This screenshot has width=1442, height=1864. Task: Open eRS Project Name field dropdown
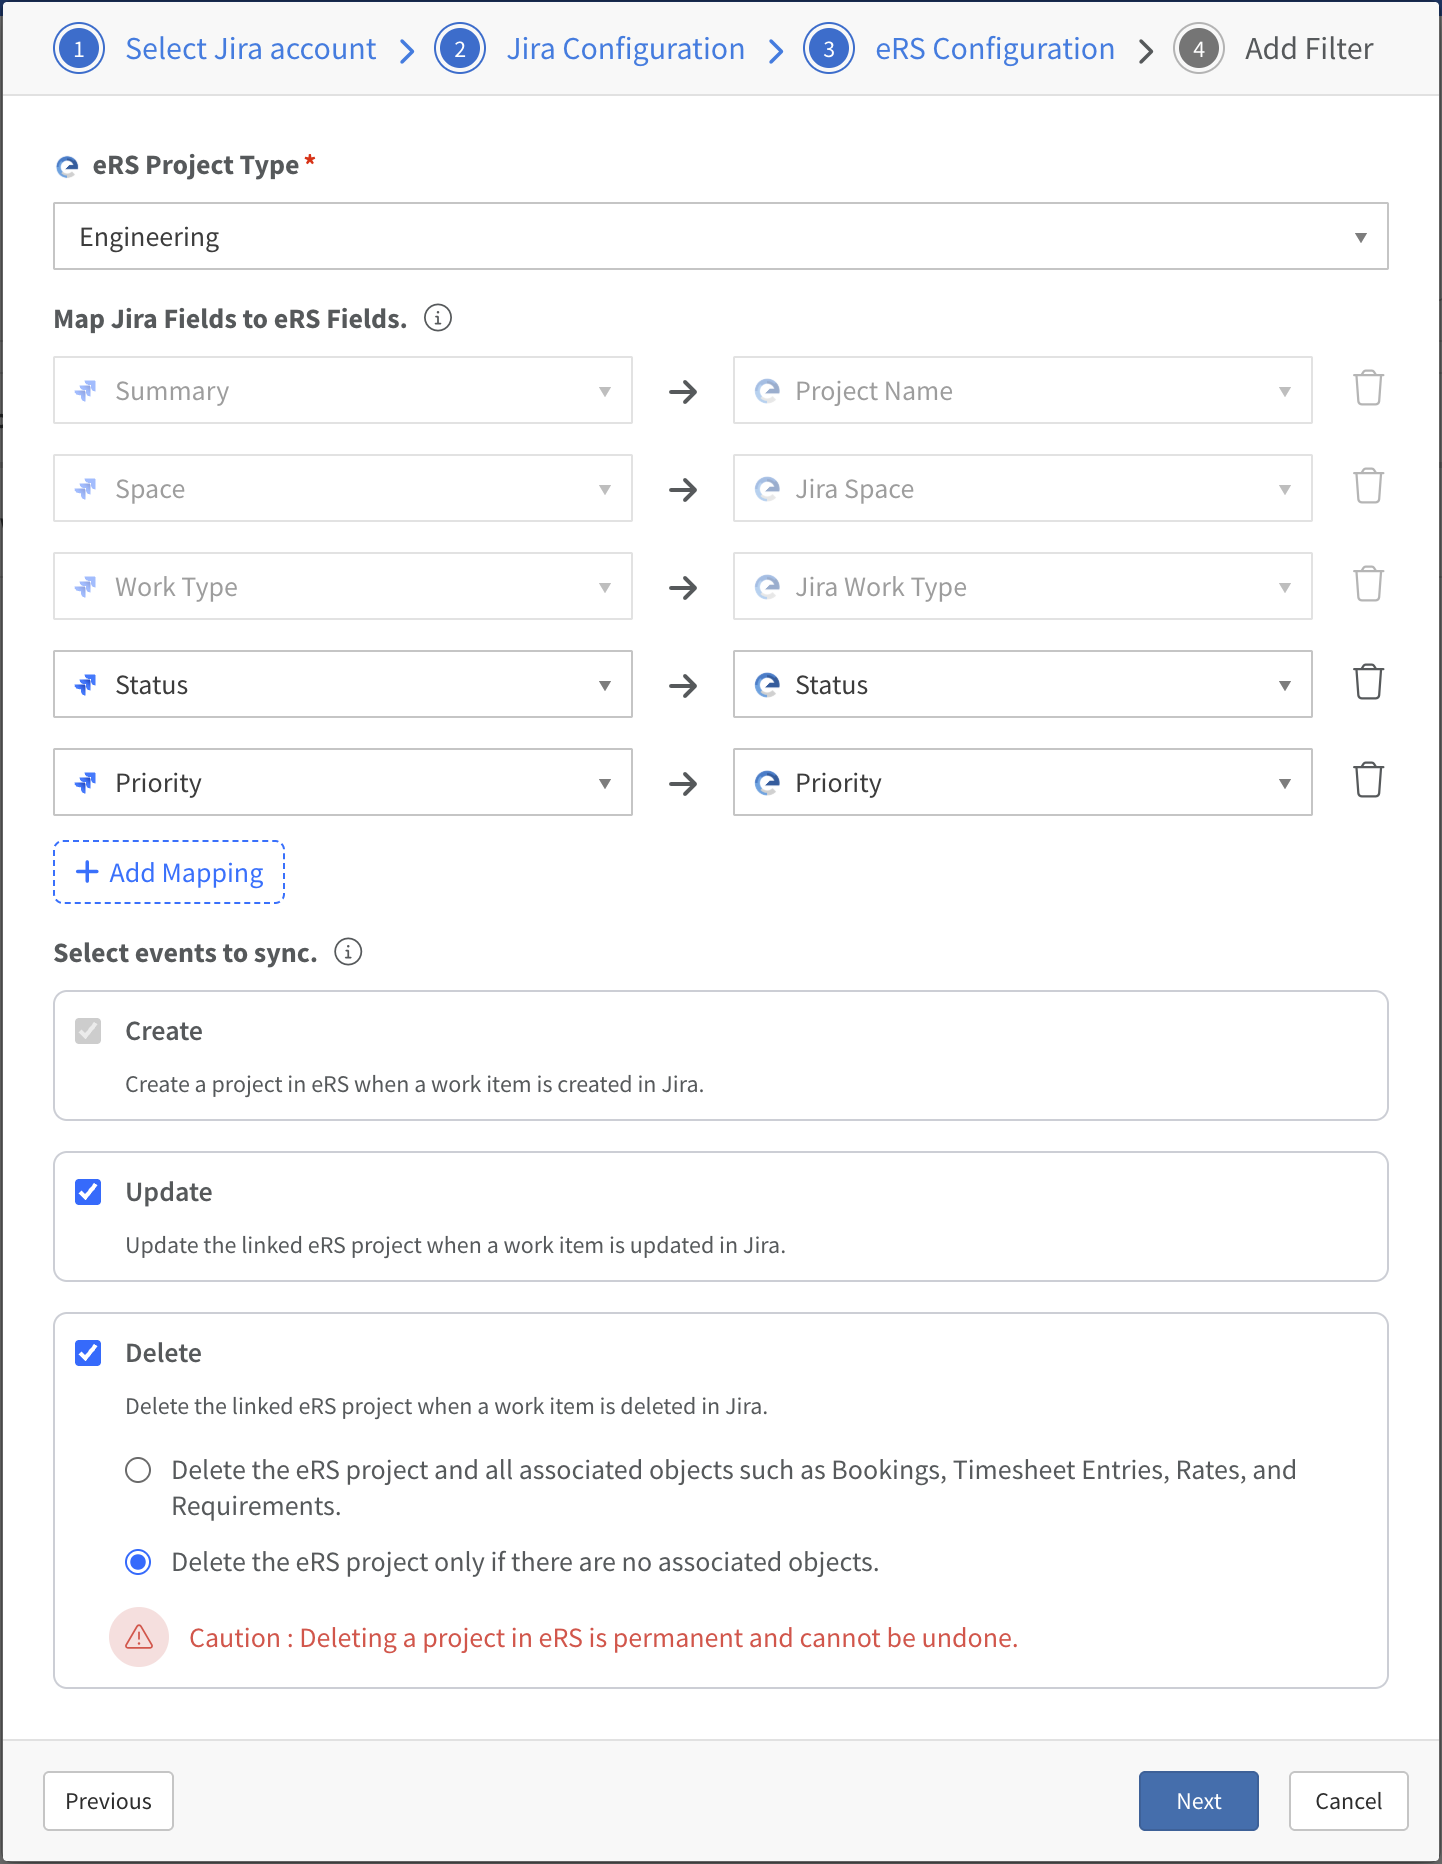point(1023,390)
